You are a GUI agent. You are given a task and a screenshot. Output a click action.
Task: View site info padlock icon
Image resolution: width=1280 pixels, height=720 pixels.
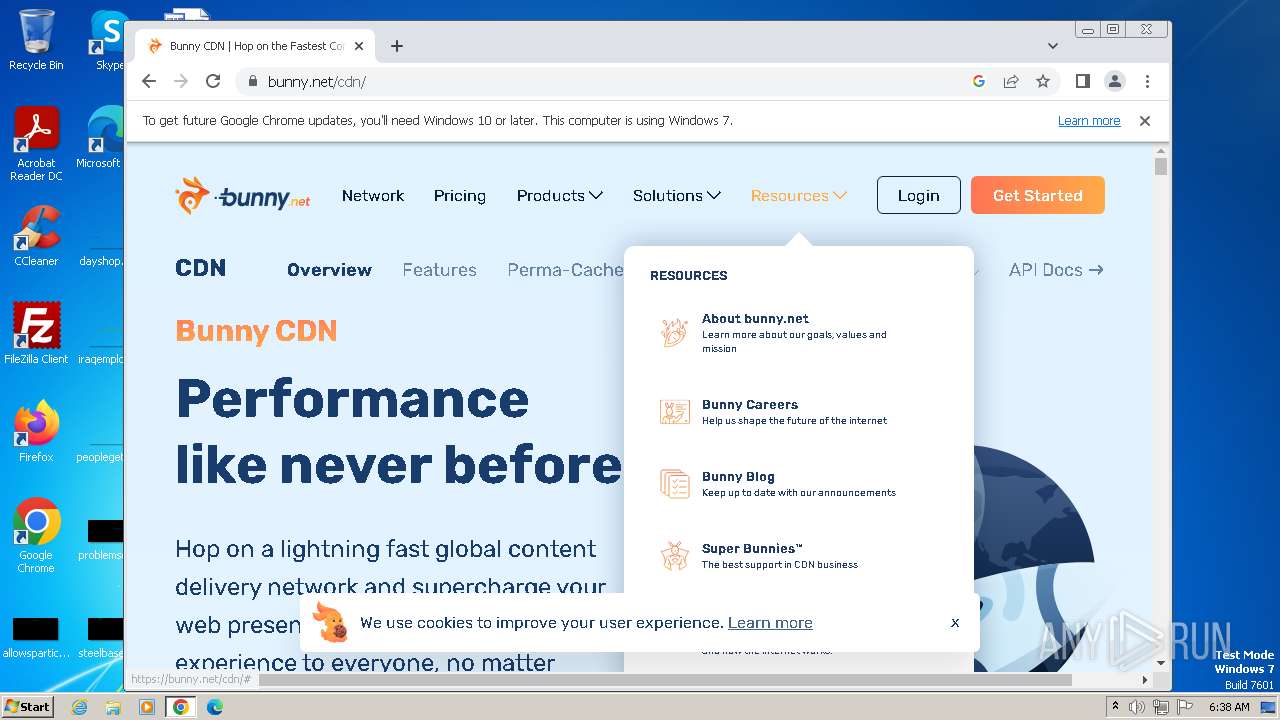[253, 82]
